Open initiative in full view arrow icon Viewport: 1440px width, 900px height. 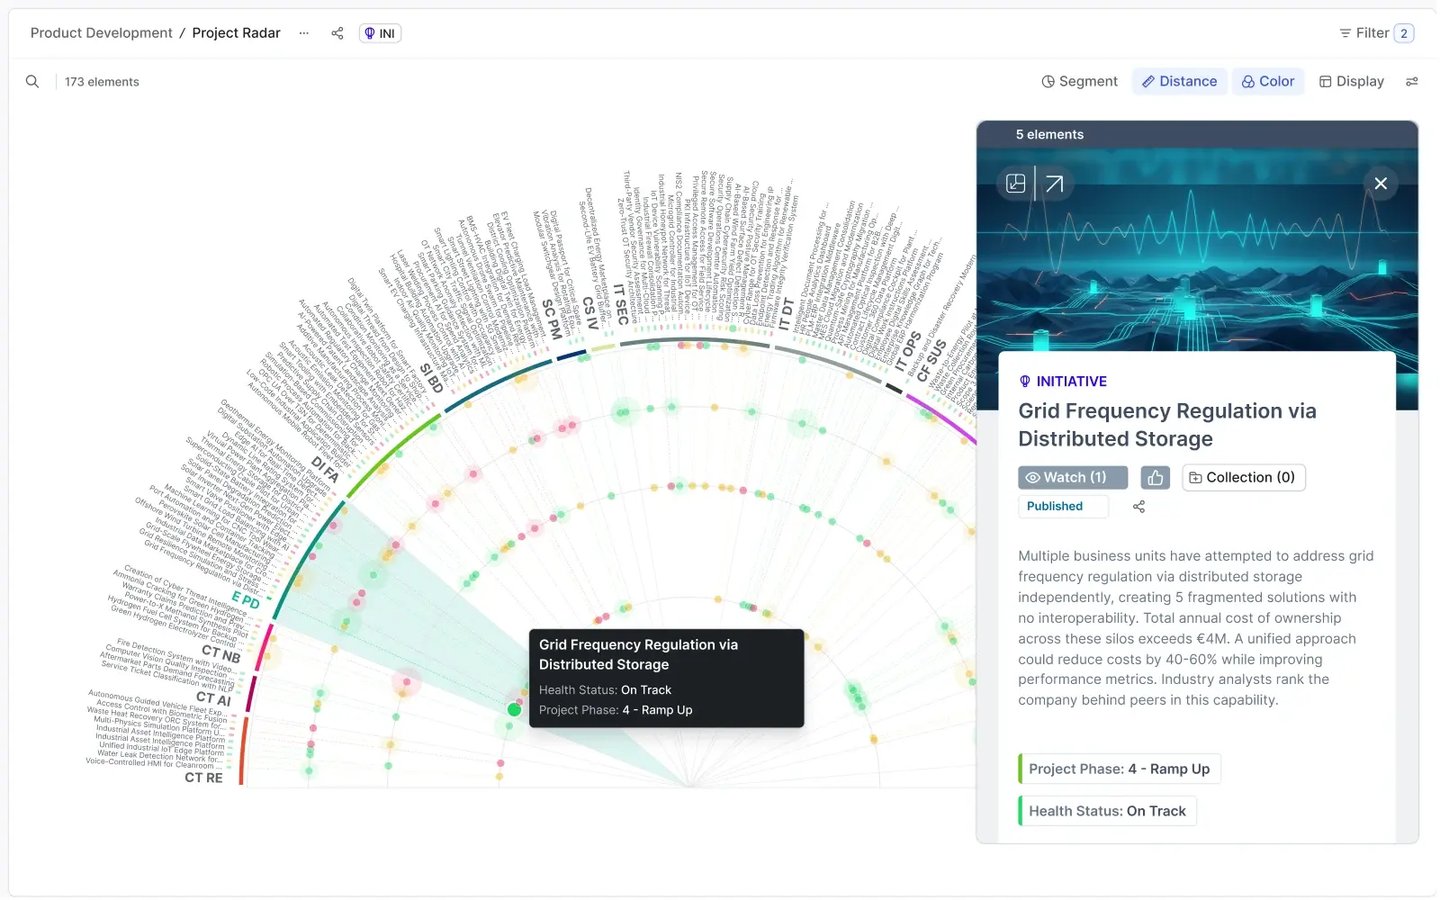(x=1055, y=183)
